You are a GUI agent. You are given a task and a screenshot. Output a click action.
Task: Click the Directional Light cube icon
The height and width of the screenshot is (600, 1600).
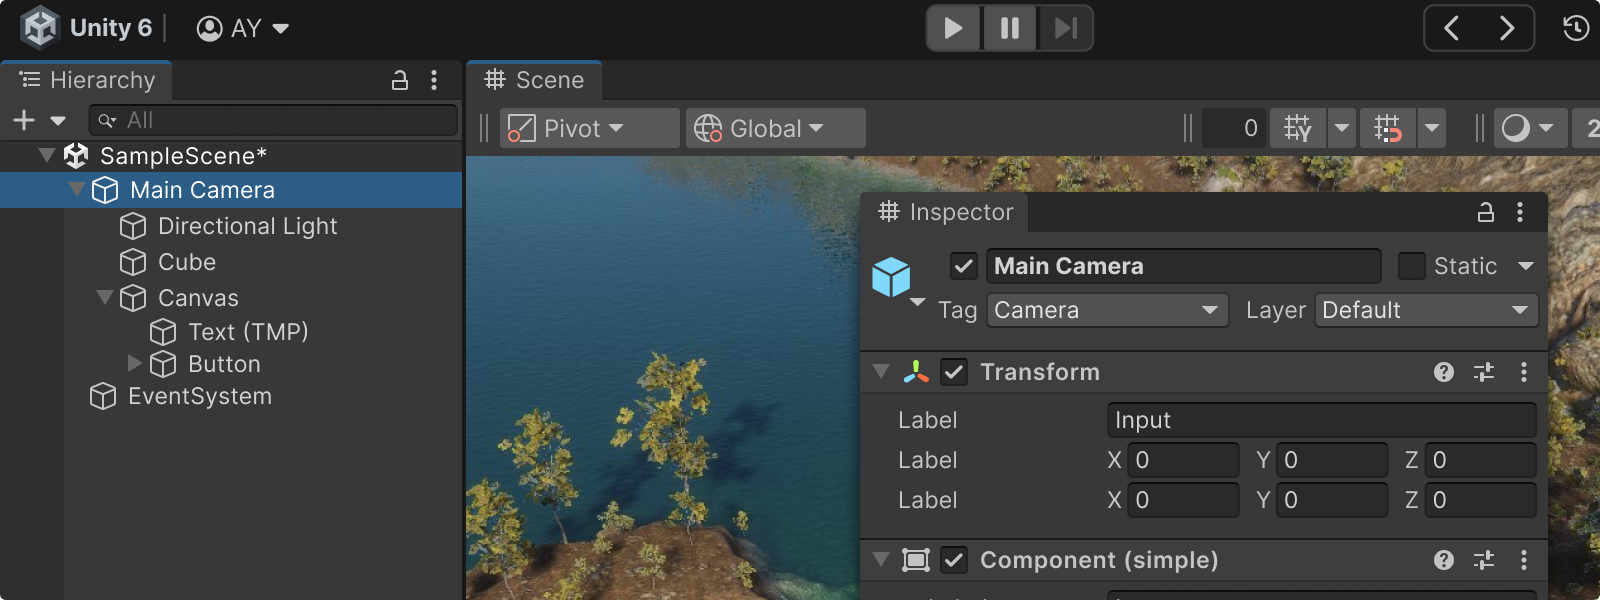tap(133, 226)
